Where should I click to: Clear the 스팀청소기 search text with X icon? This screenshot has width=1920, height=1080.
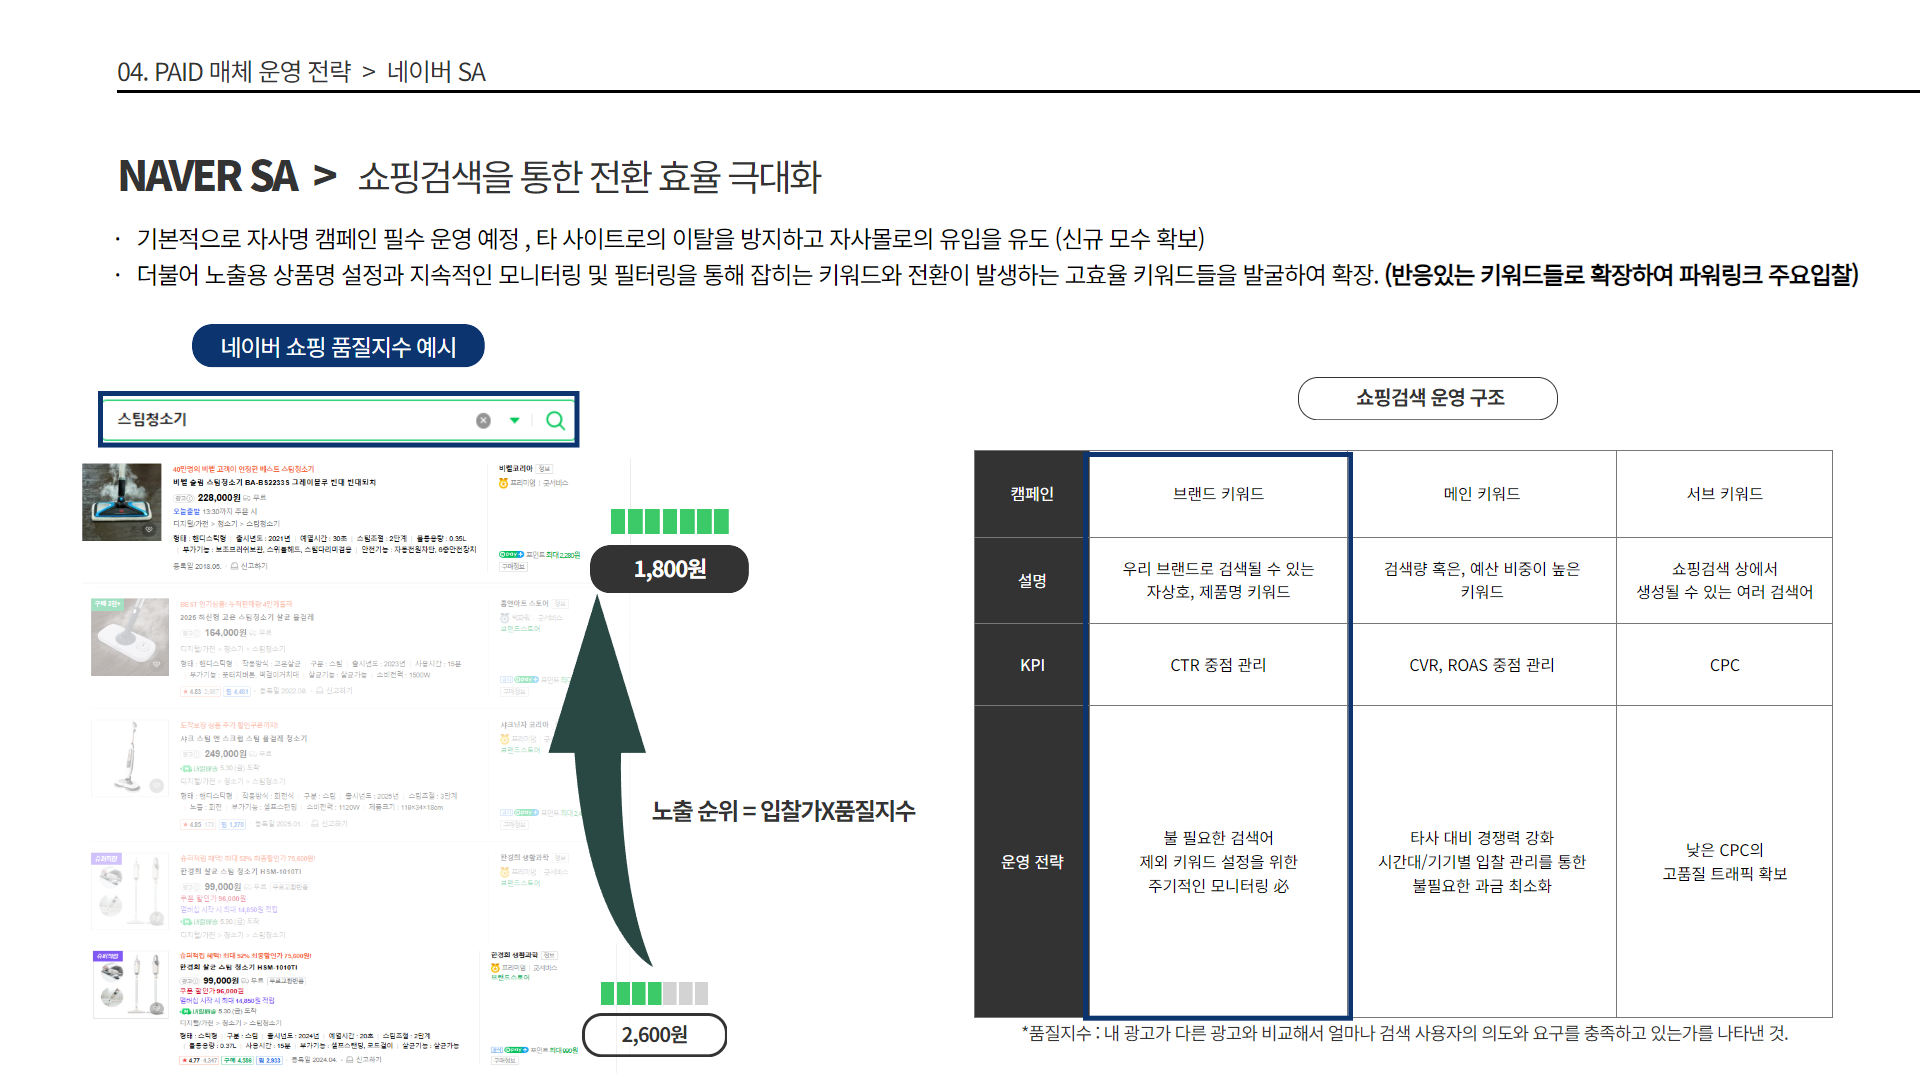point(483,421)
